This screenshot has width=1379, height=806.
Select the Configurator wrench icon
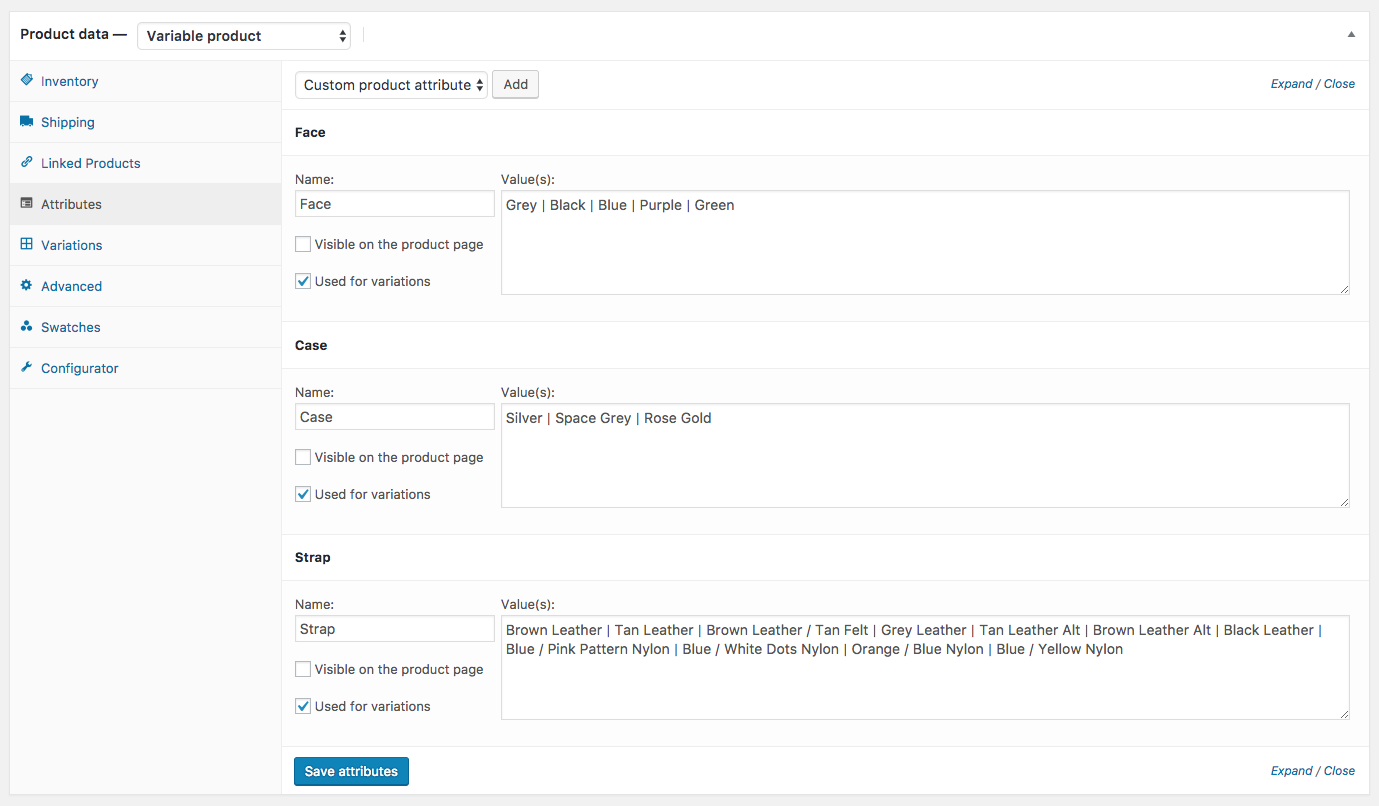point(25,368)
